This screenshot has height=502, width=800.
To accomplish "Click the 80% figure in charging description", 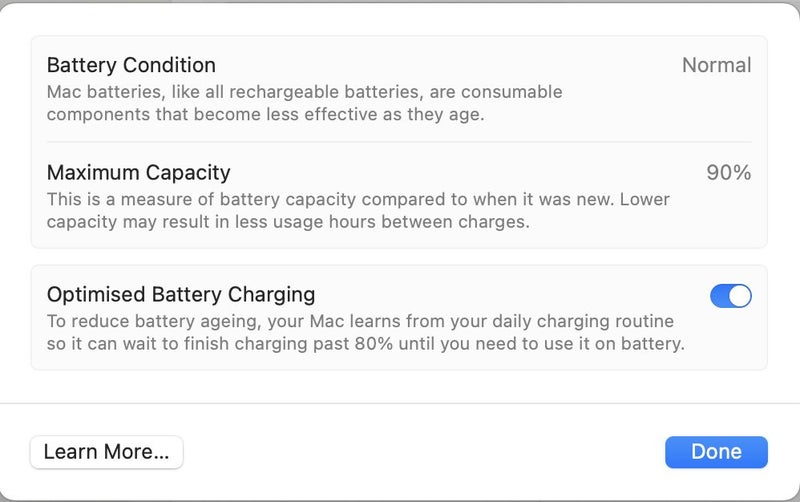I will click(373, 344).
